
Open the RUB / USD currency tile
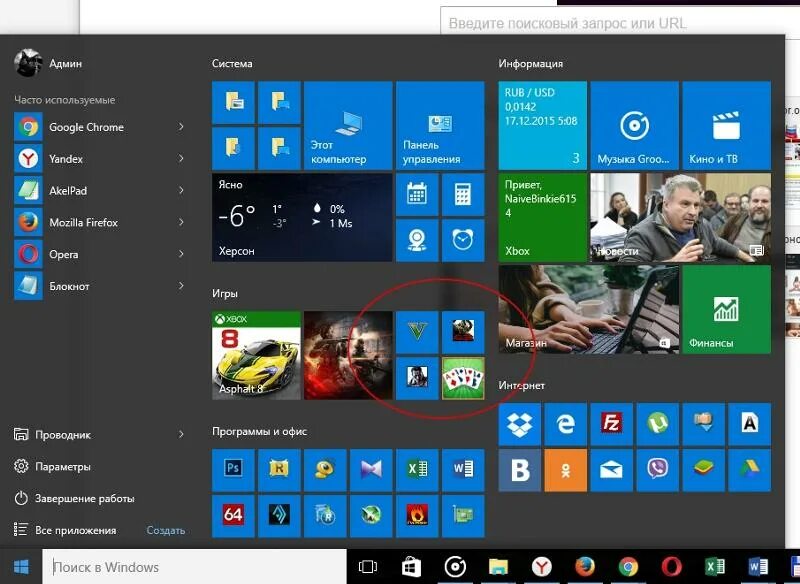(542, 125)
